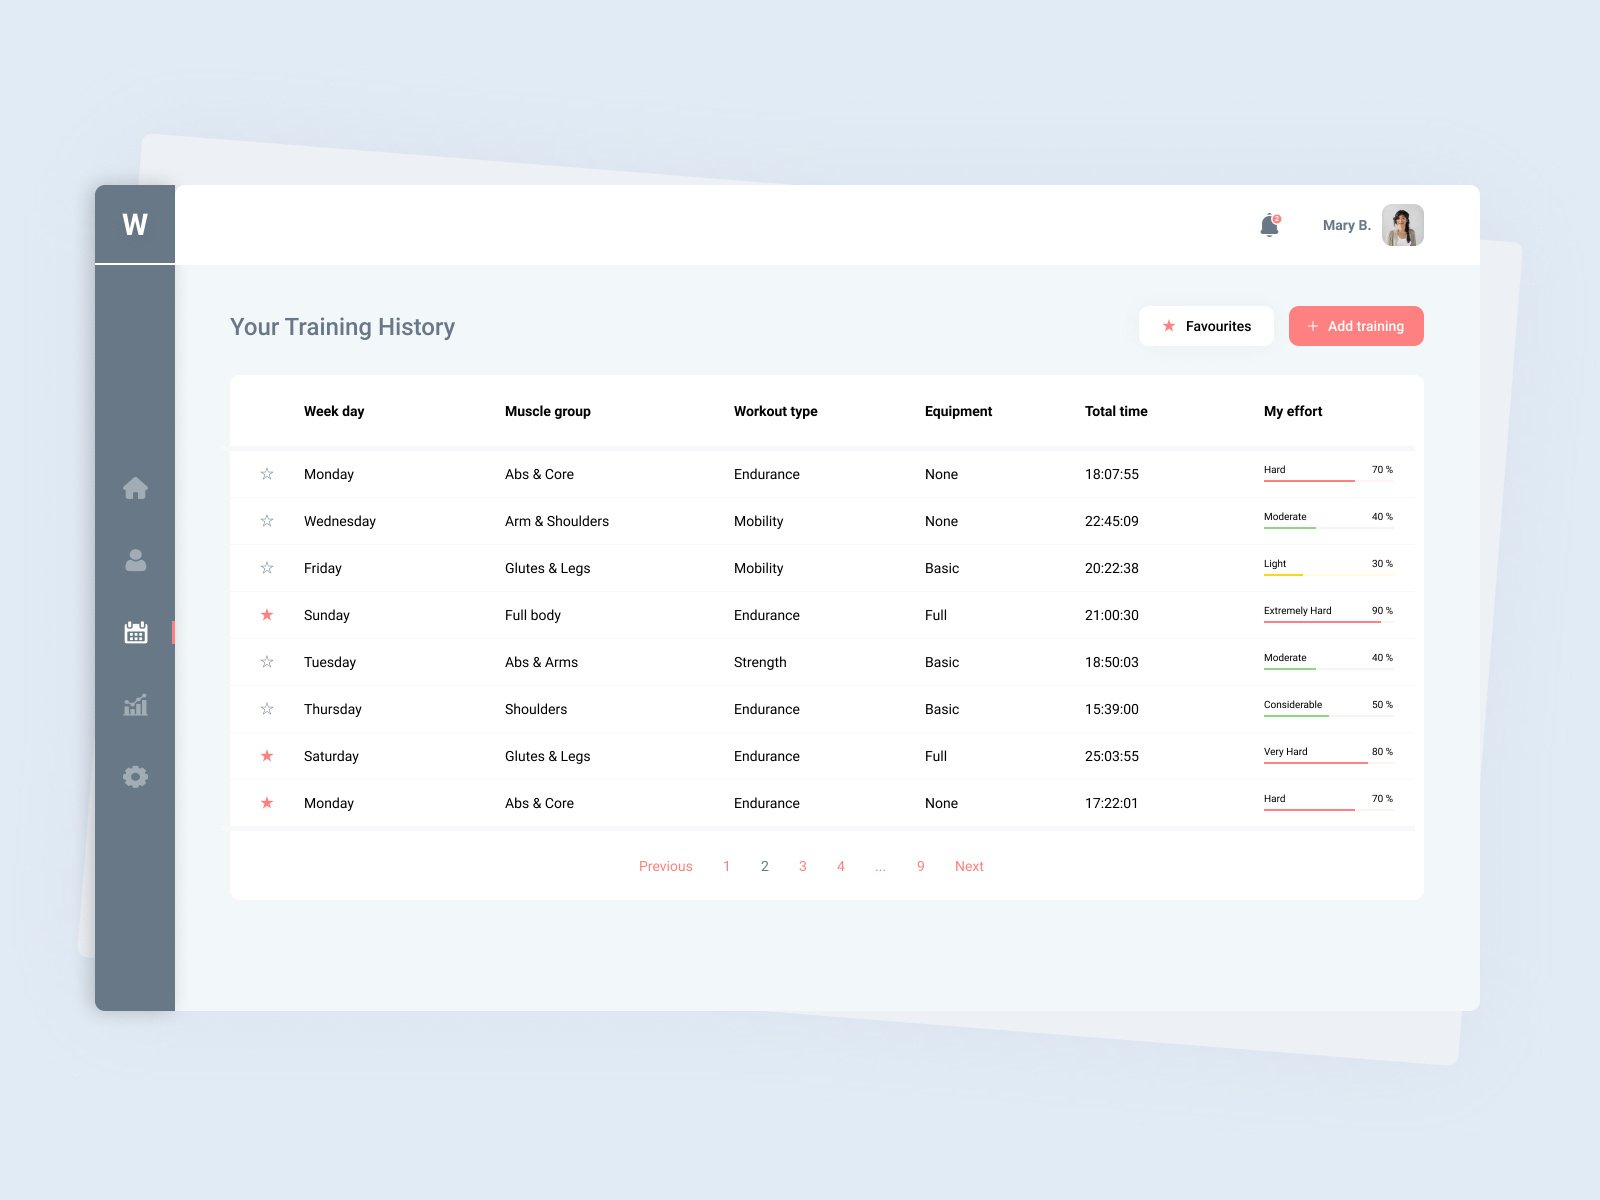Open settings via the gear icon
This screenshot has height=1200, width=1600.
click(x=135, y=777)
